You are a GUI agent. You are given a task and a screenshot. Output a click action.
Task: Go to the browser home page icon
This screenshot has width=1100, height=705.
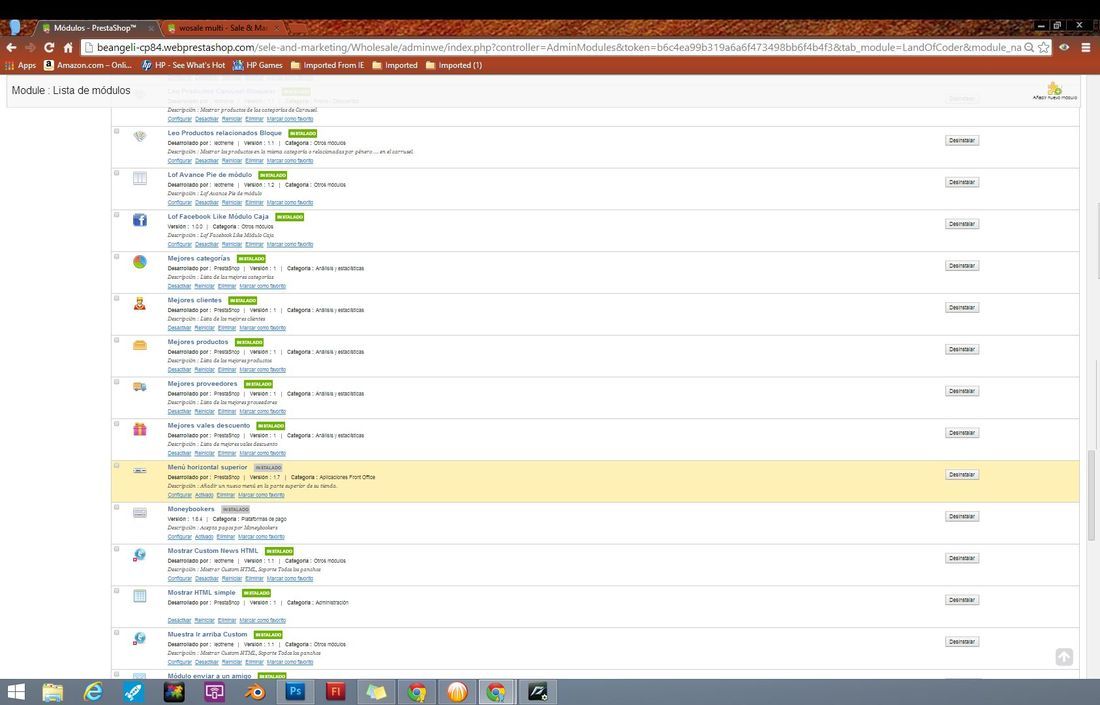point(68,47)
